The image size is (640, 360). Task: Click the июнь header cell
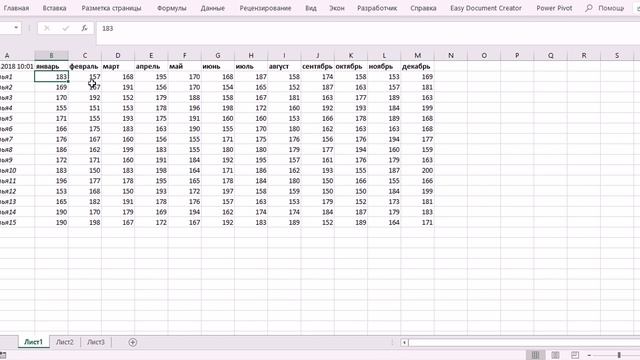(218, 66)
